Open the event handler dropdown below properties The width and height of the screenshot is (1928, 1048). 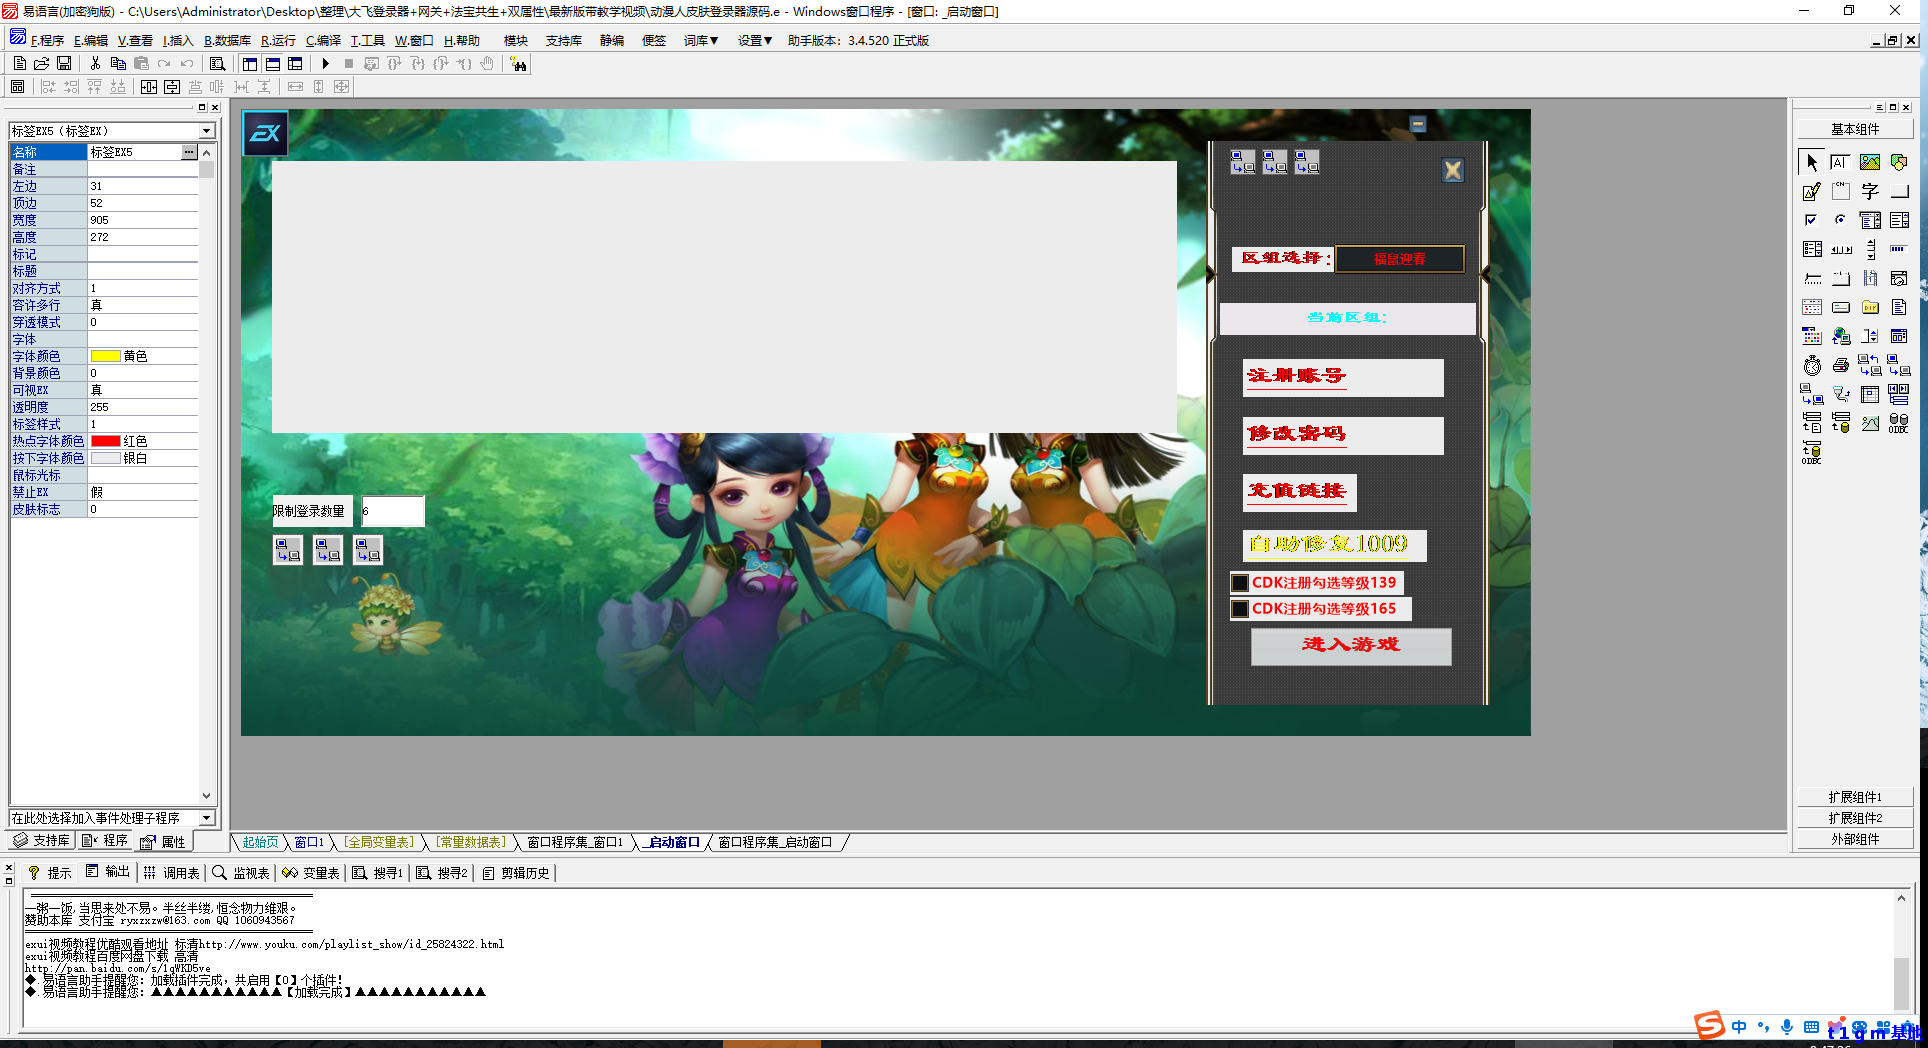tap(205, 818)
